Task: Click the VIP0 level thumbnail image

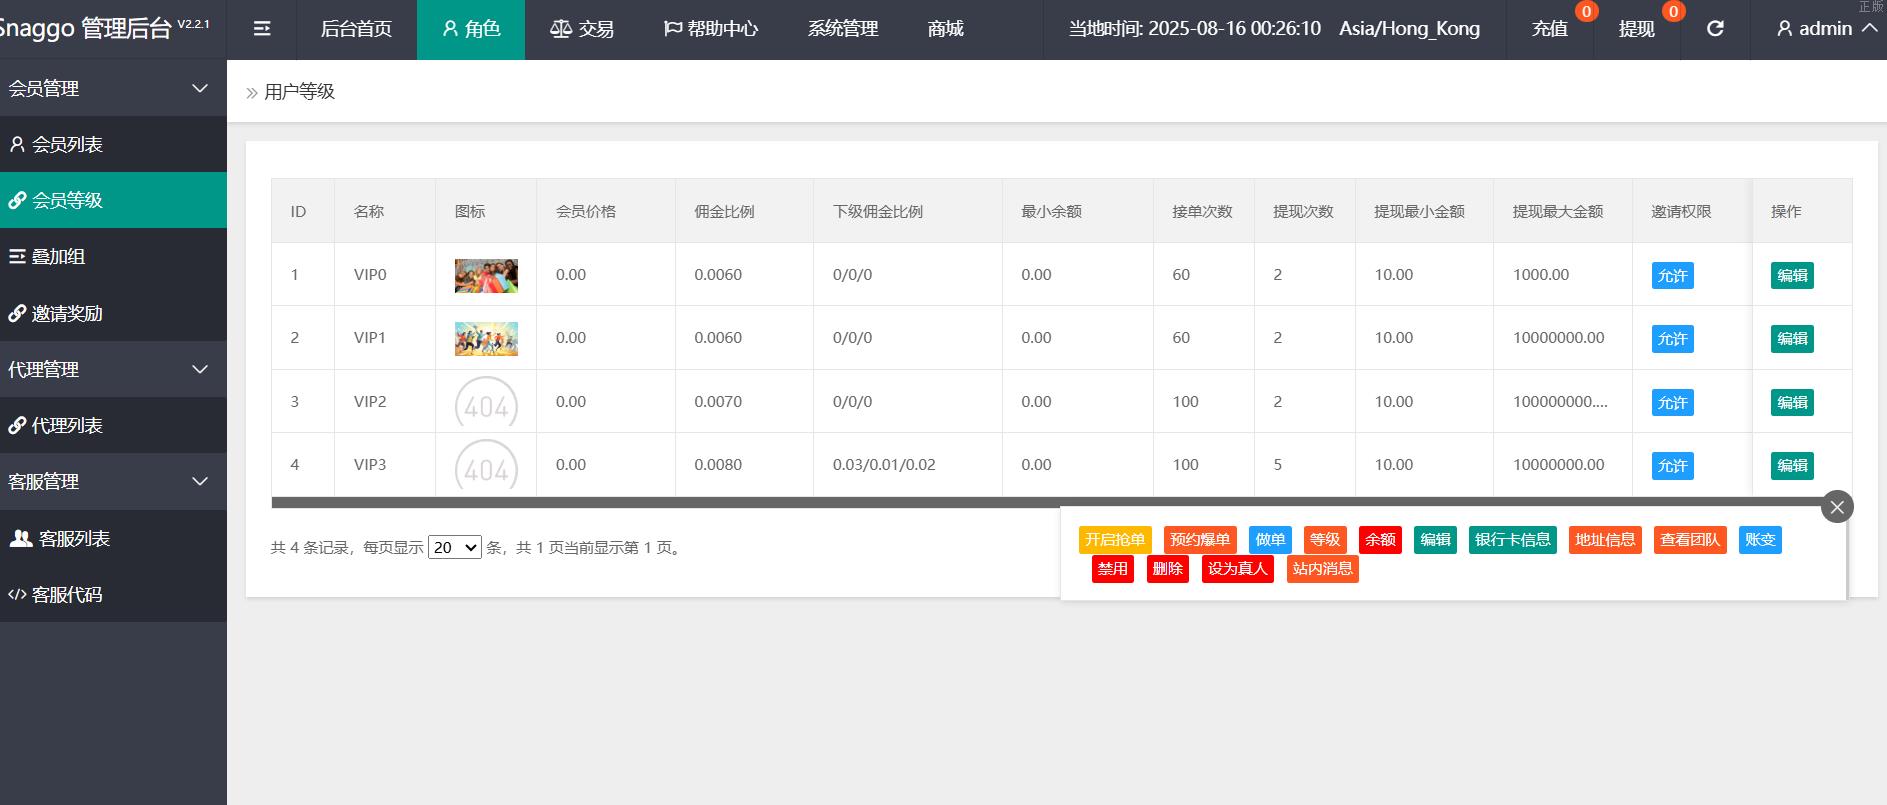Action: [x=486, y=275]
